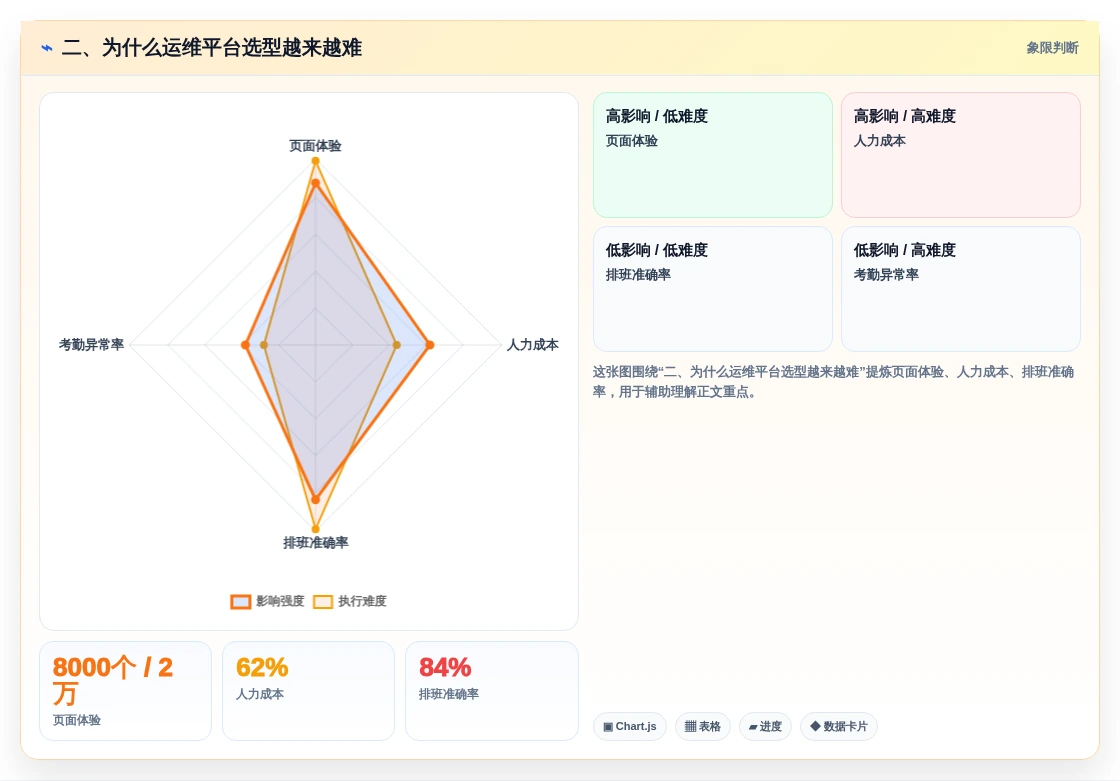Click the 考勤异常率 radar axis label
The height and width of the screenshot is (781, 1120).
(x=91, y=344)
